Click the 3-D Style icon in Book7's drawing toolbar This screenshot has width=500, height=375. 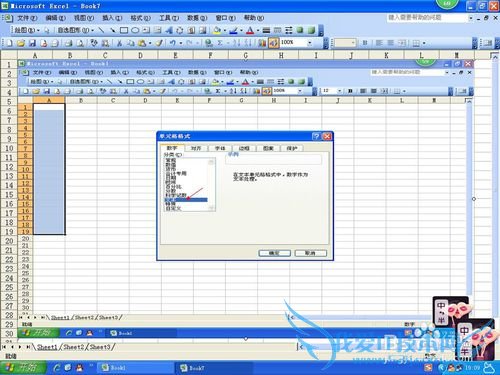click(311, 30)
